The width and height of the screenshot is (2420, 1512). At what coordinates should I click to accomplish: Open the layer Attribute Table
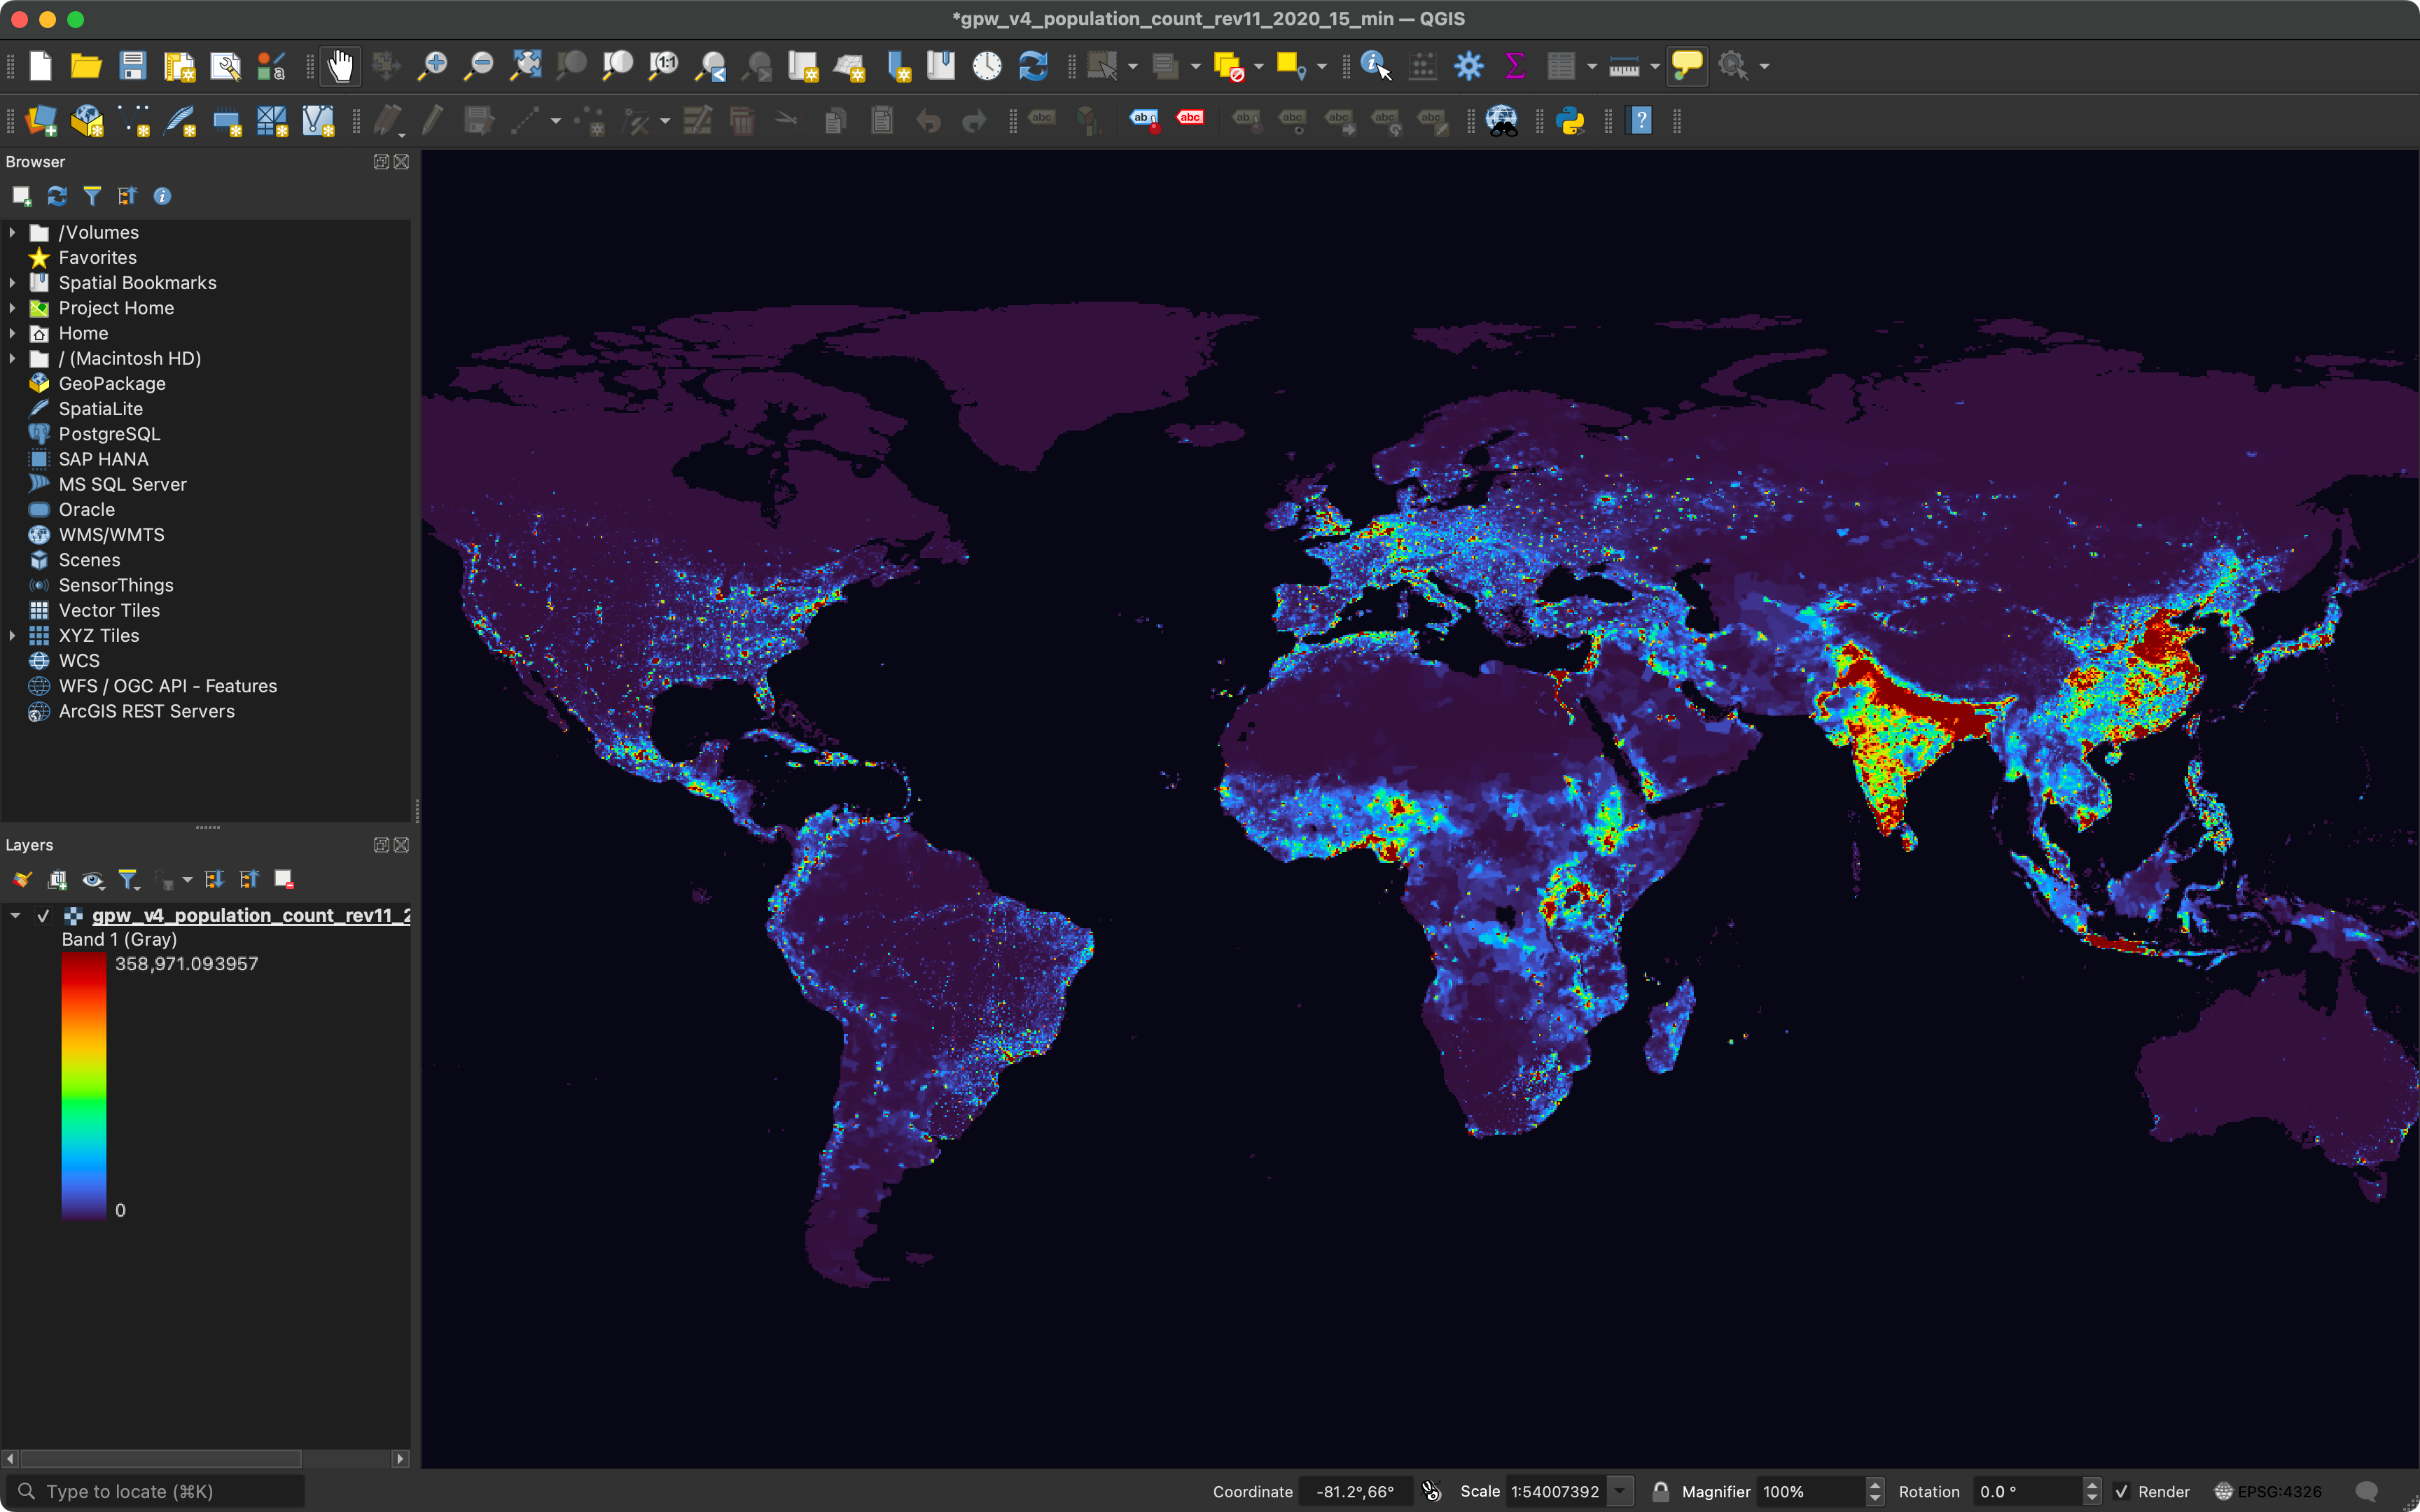coord(1563,65)
